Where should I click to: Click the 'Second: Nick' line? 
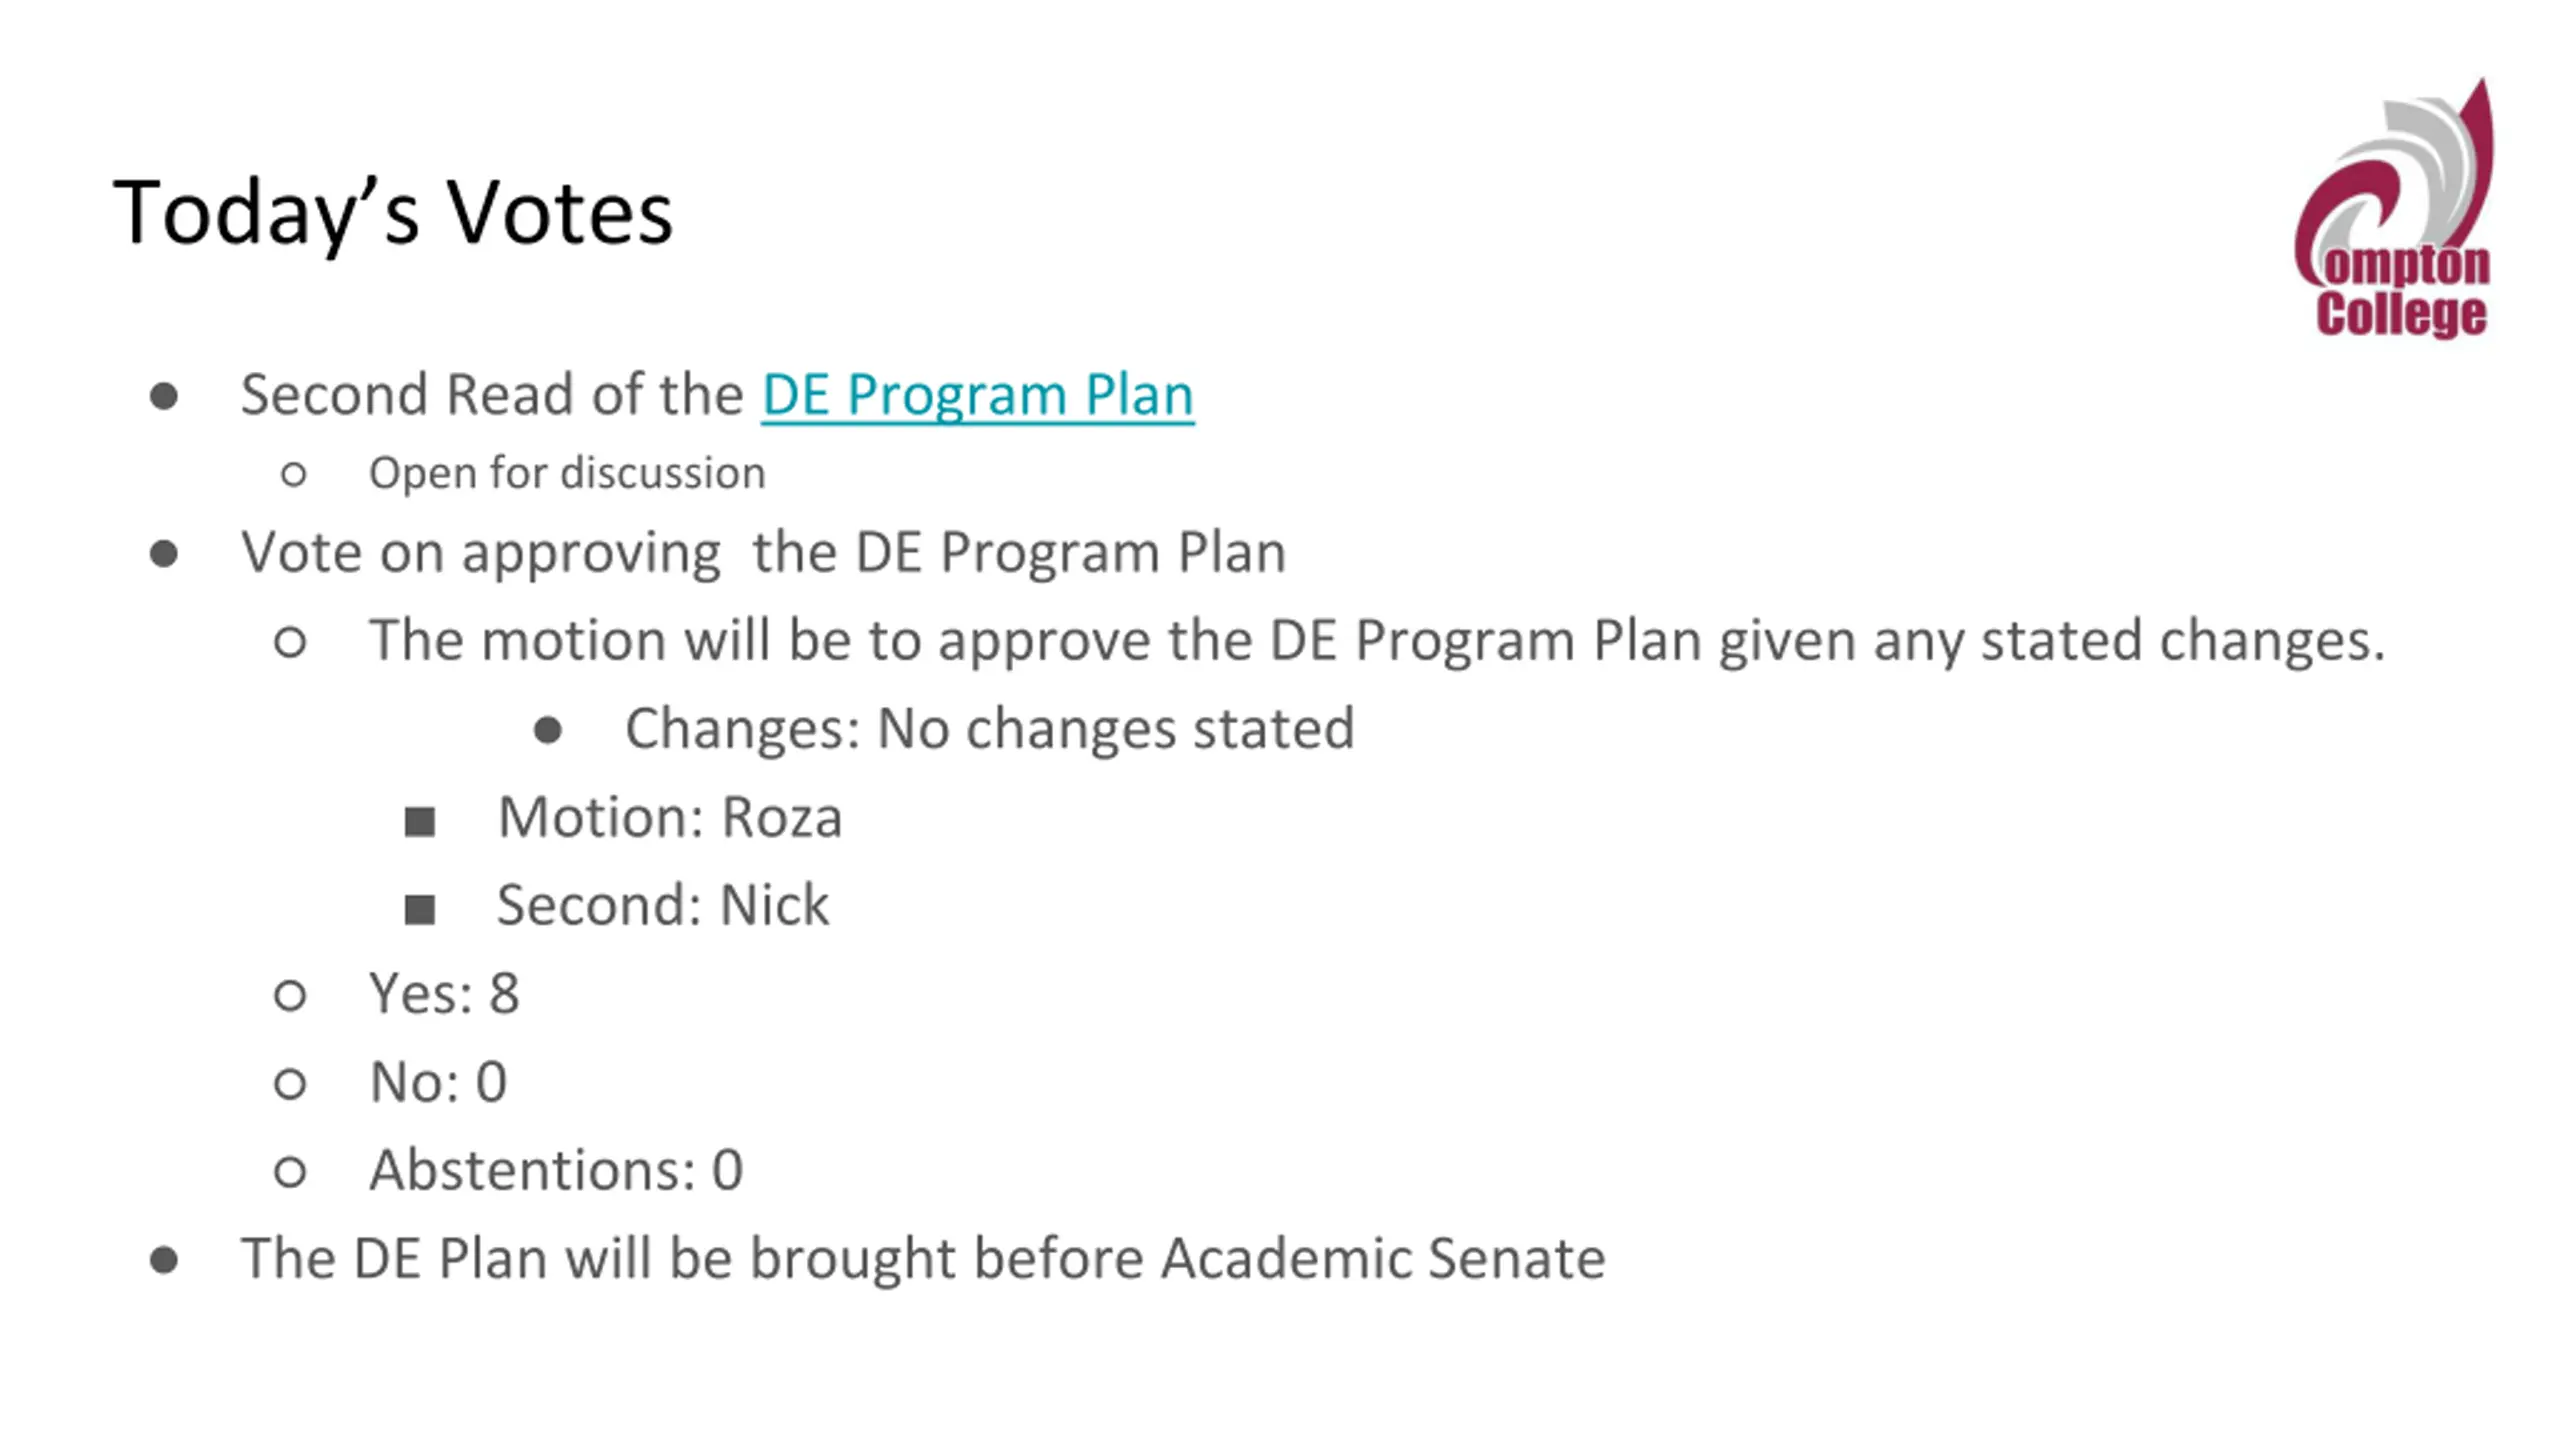coord(663,905)
